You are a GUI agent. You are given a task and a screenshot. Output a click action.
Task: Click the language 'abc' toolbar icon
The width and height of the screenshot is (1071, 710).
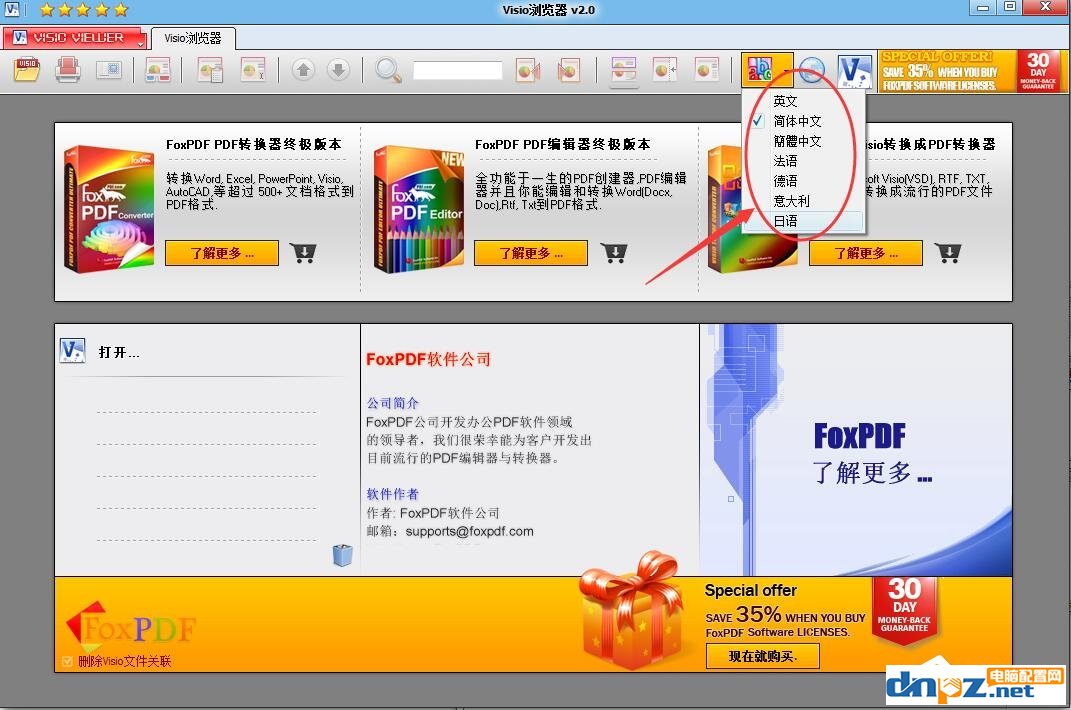tap(766, 71)
